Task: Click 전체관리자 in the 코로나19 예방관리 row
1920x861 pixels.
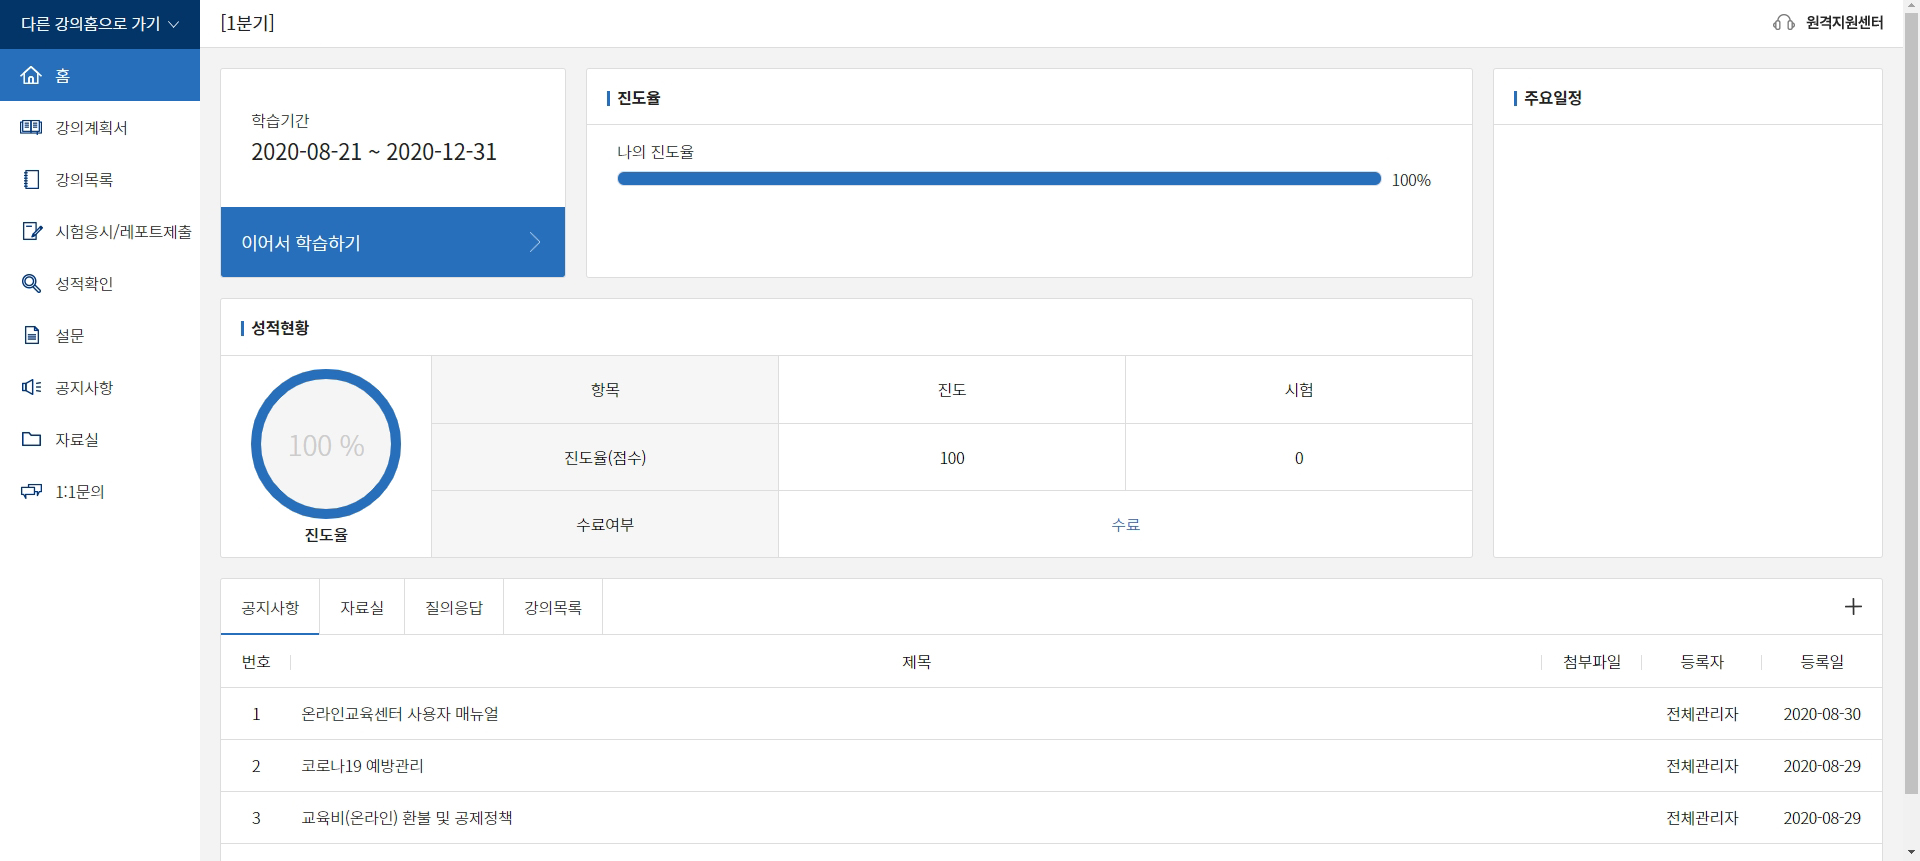Action: (x=1702, y=766)
